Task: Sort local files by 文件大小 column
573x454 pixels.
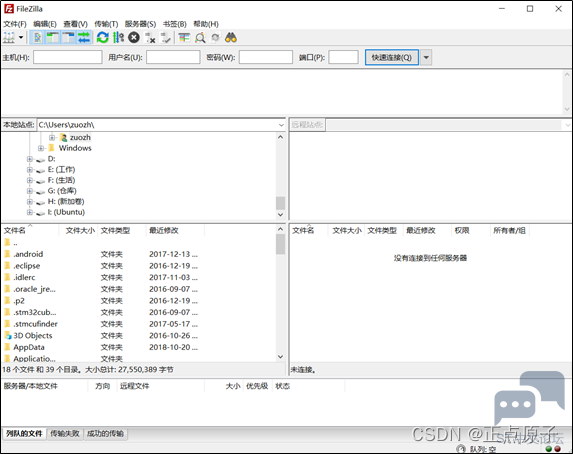Action: (x=80, y=231)
